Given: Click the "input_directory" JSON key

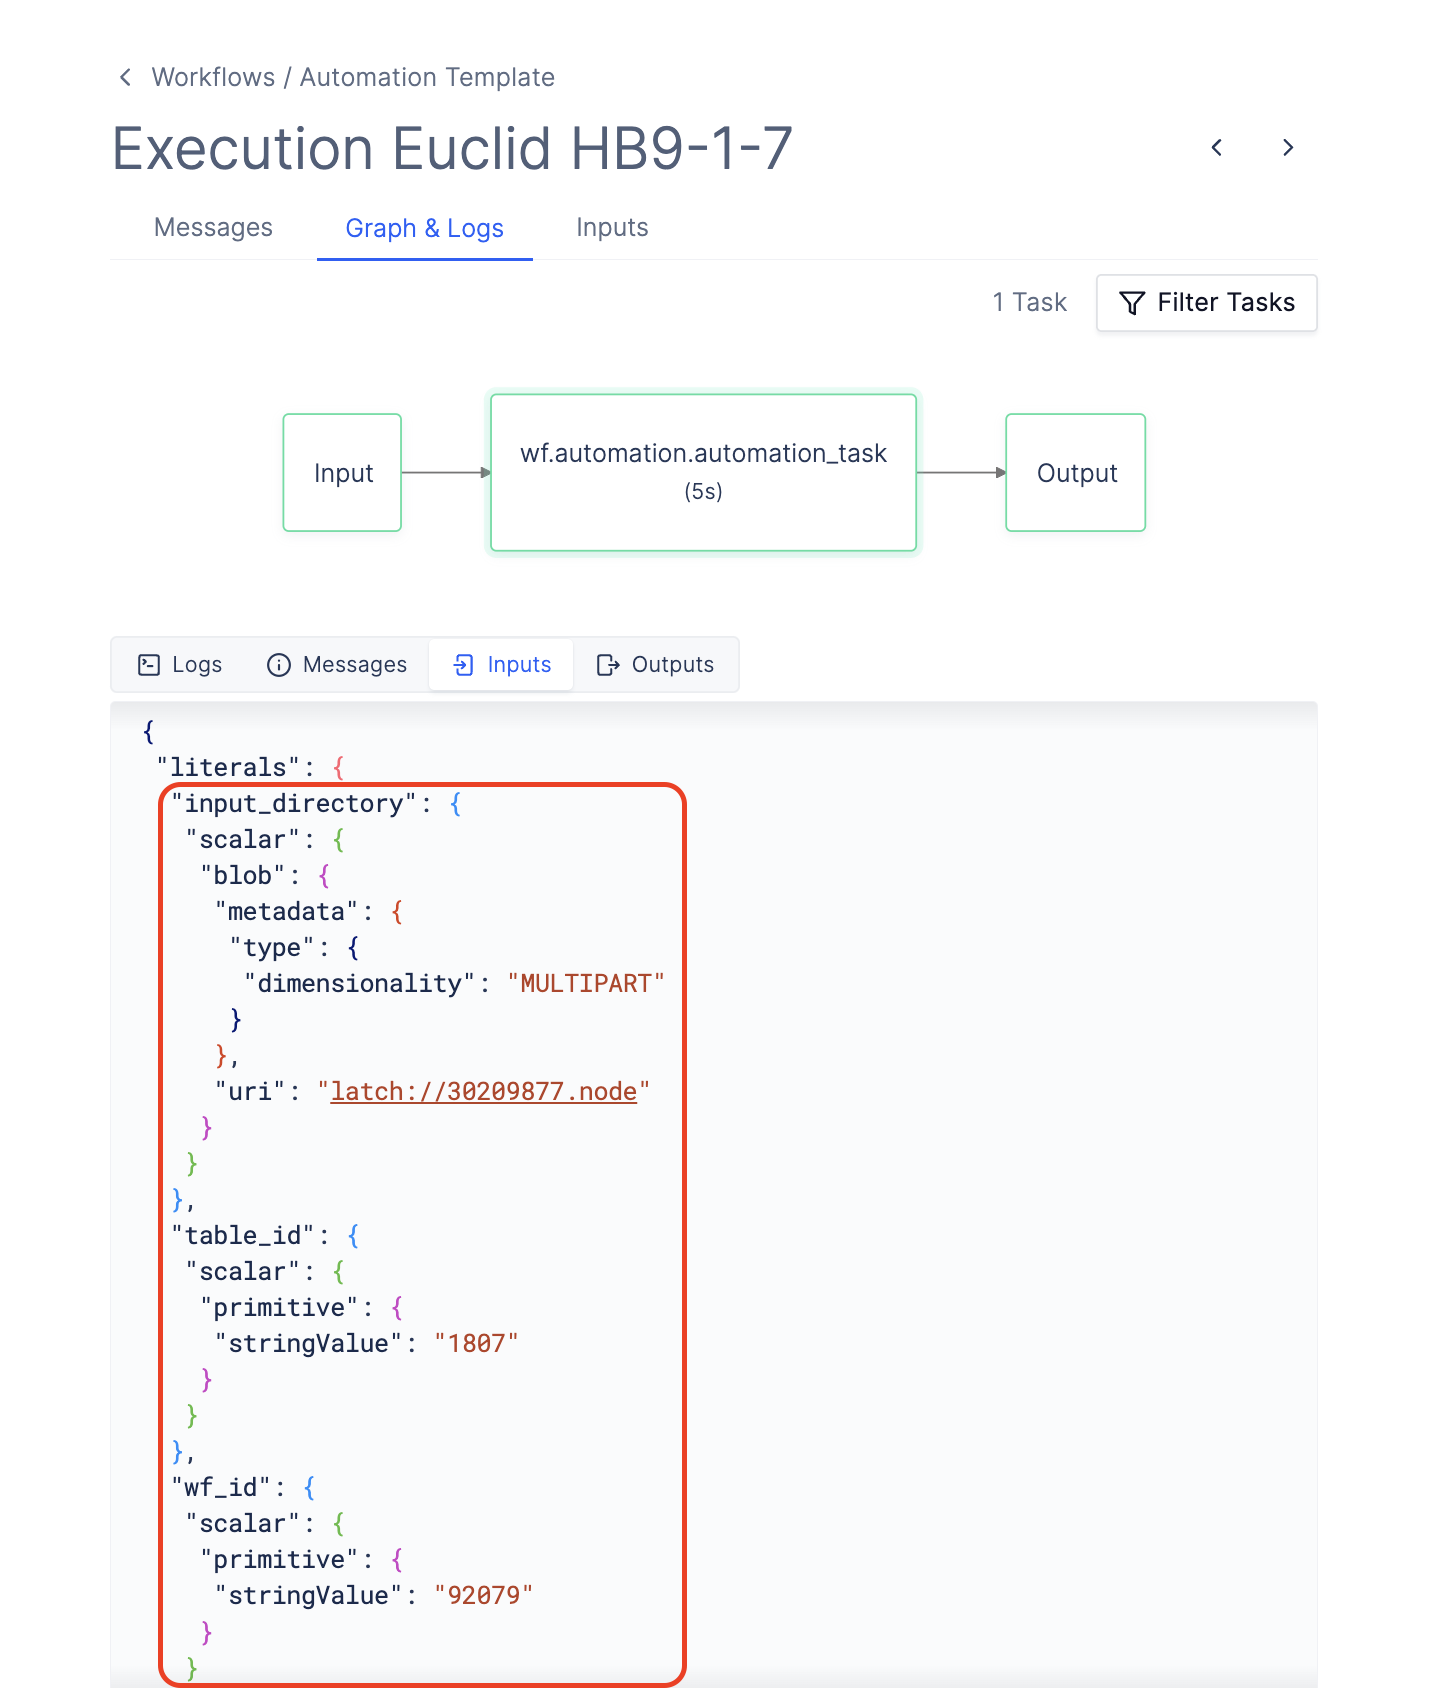Looking at the screenshot, I should point(294,803).
